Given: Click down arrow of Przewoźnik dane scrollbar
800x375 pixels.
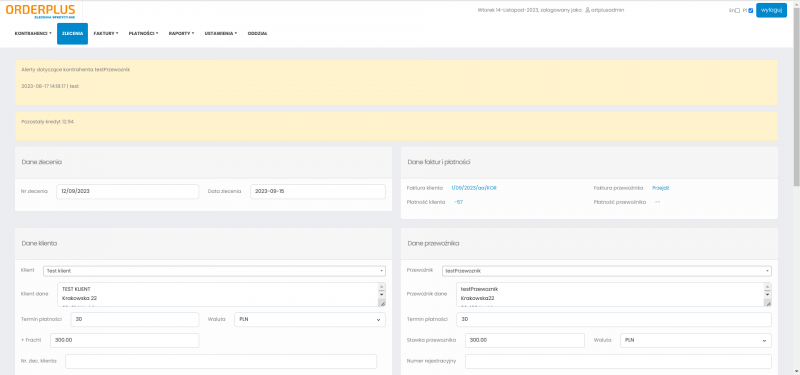Looking at the screenshot, I should tap(767, 294).
